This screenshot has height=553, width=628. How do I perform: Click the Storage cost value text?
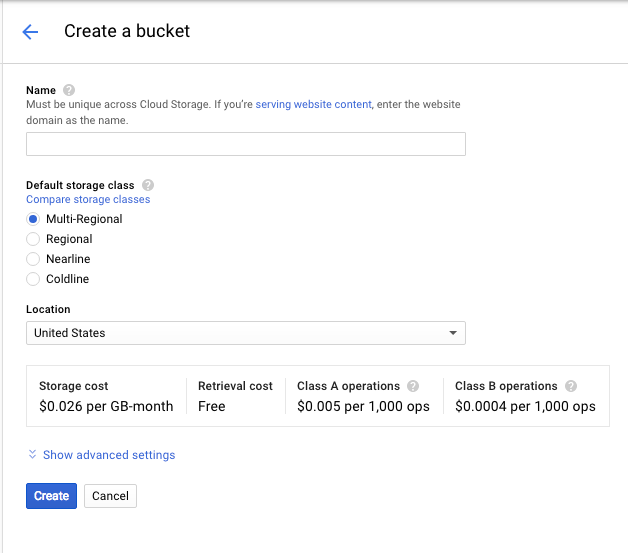[x=106, y=406]
